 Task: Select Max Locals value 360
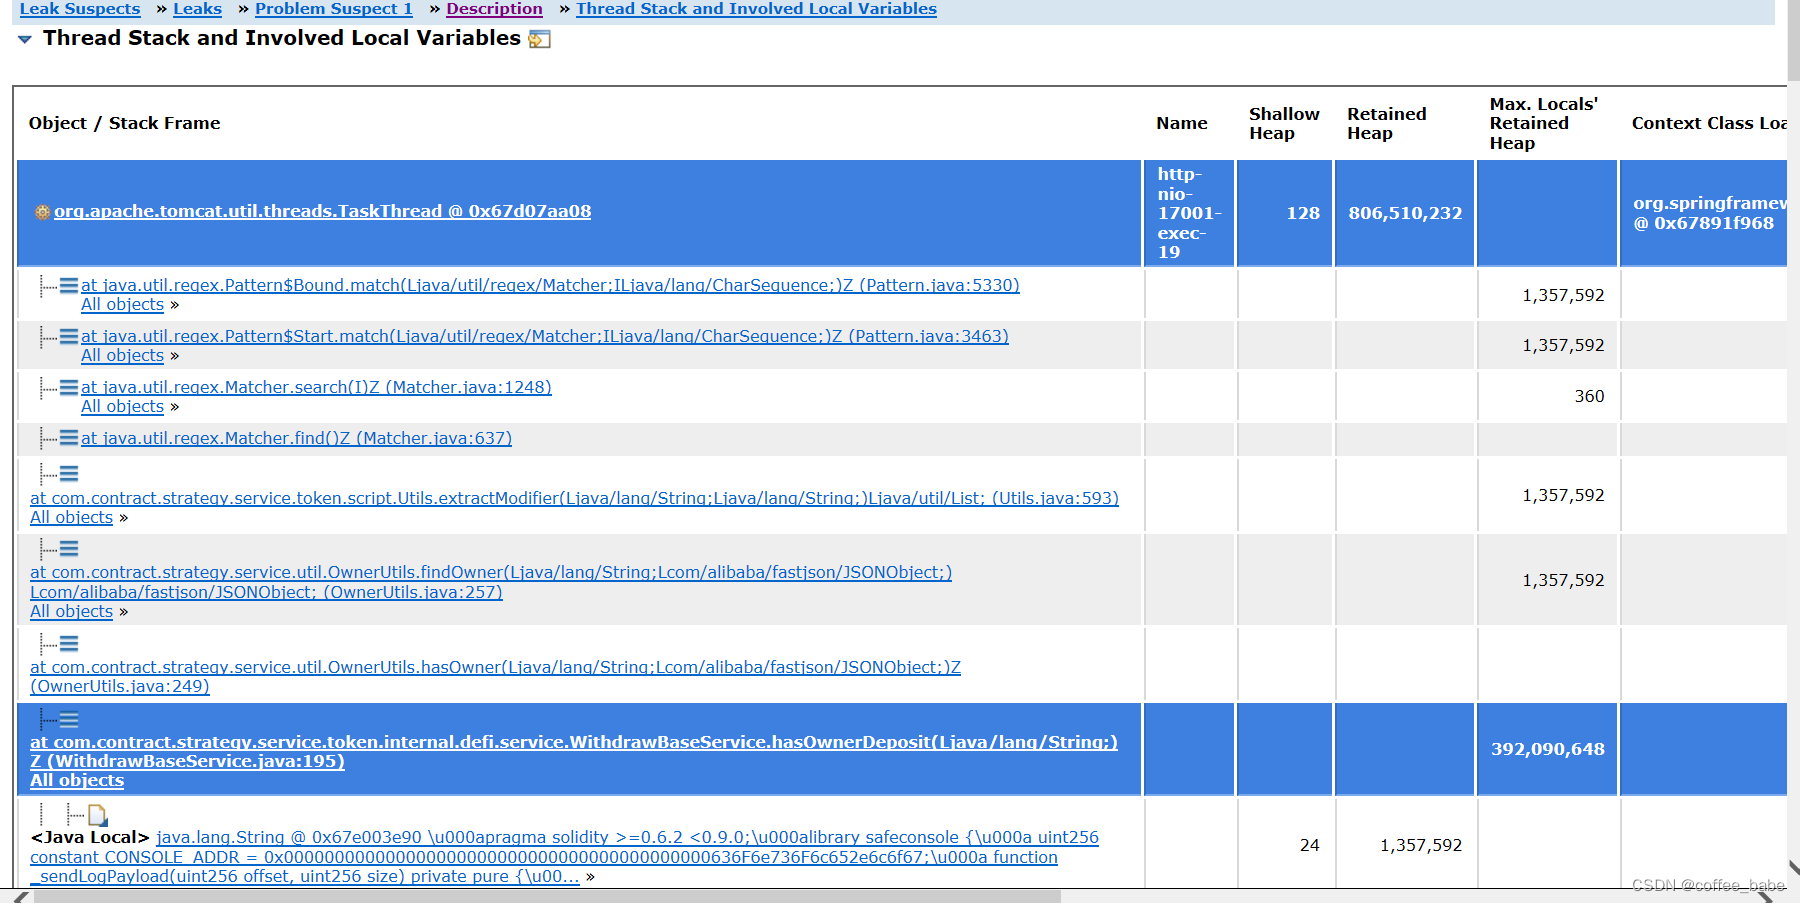click(x=1589, y=396)
